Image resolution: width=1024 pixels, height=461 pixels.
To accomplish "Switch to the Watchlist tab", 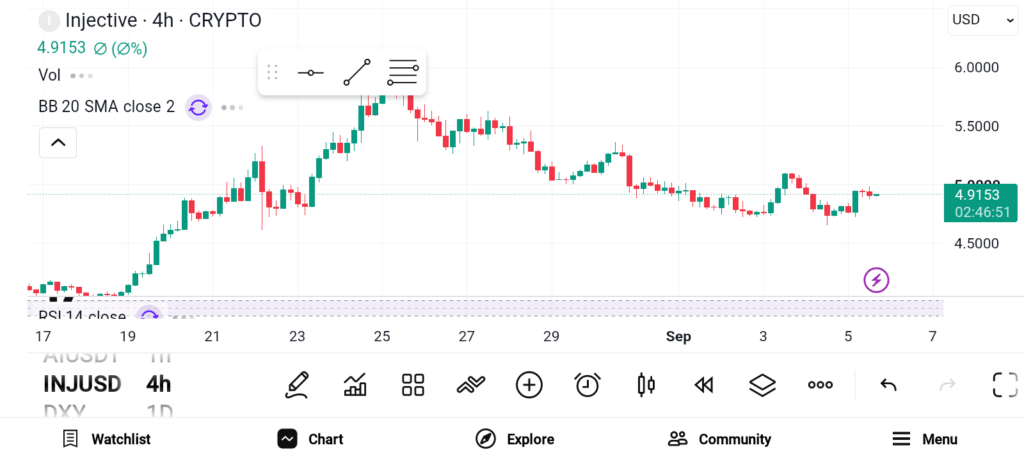I will click(x=106, y=439).
